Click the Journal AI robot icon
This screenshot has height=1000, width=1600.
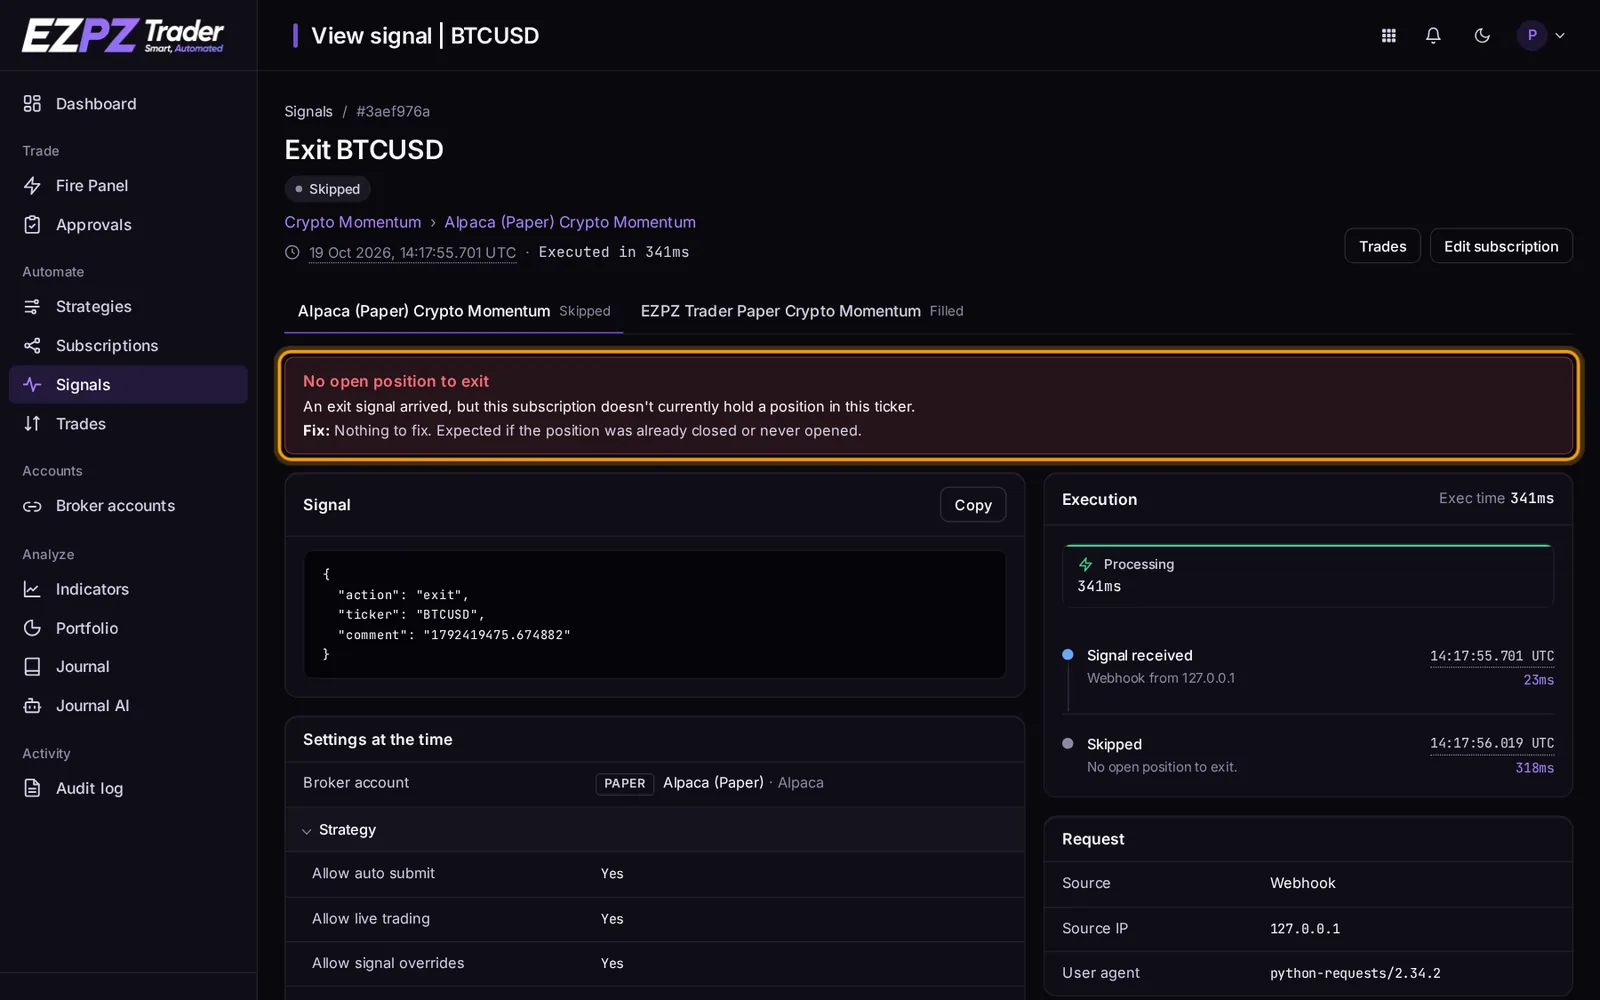pos(32,706)
